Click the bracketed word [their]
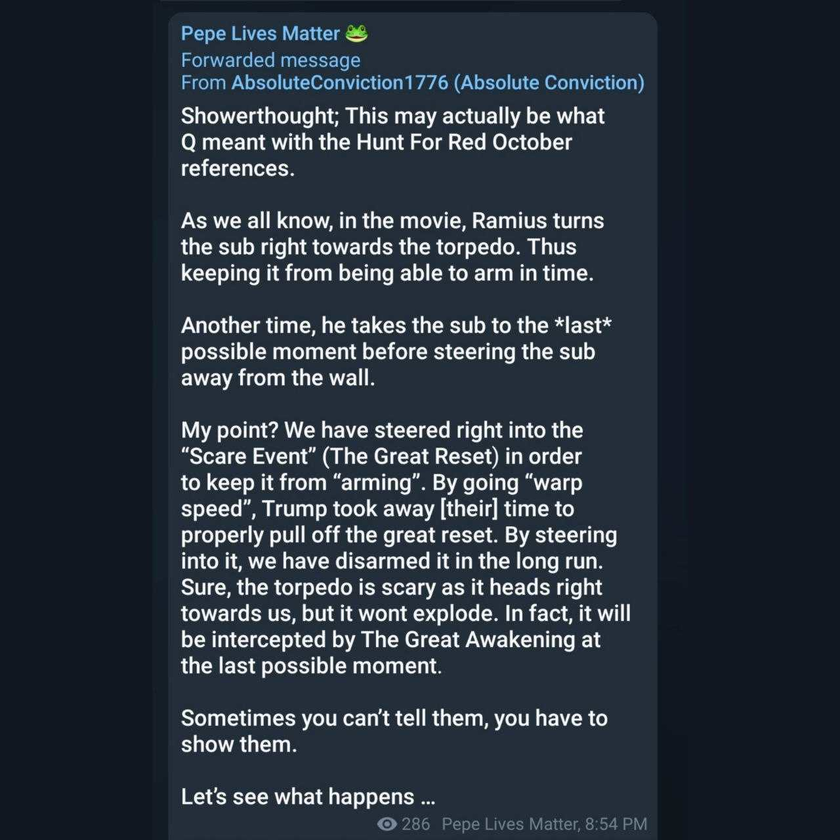Image resolution: width=840 pixels, height=840 pixels. click(x=469, y=509)
